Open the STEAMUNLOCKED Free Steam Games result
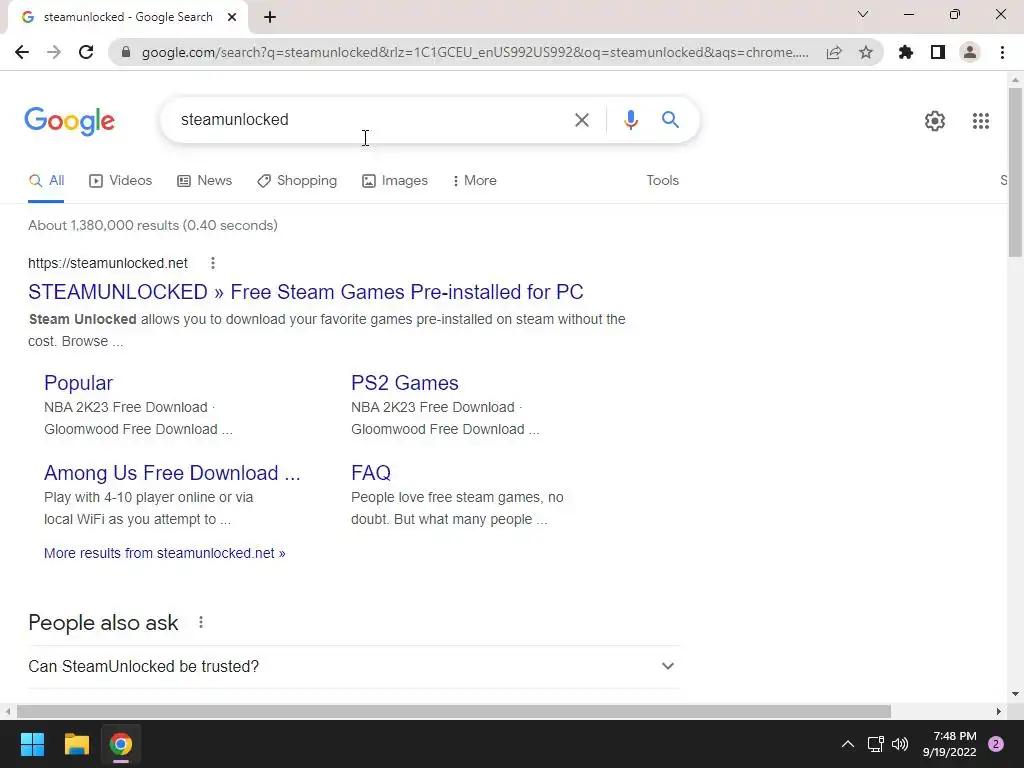The height and width of the screenshot is (768, 1024). 306,292
